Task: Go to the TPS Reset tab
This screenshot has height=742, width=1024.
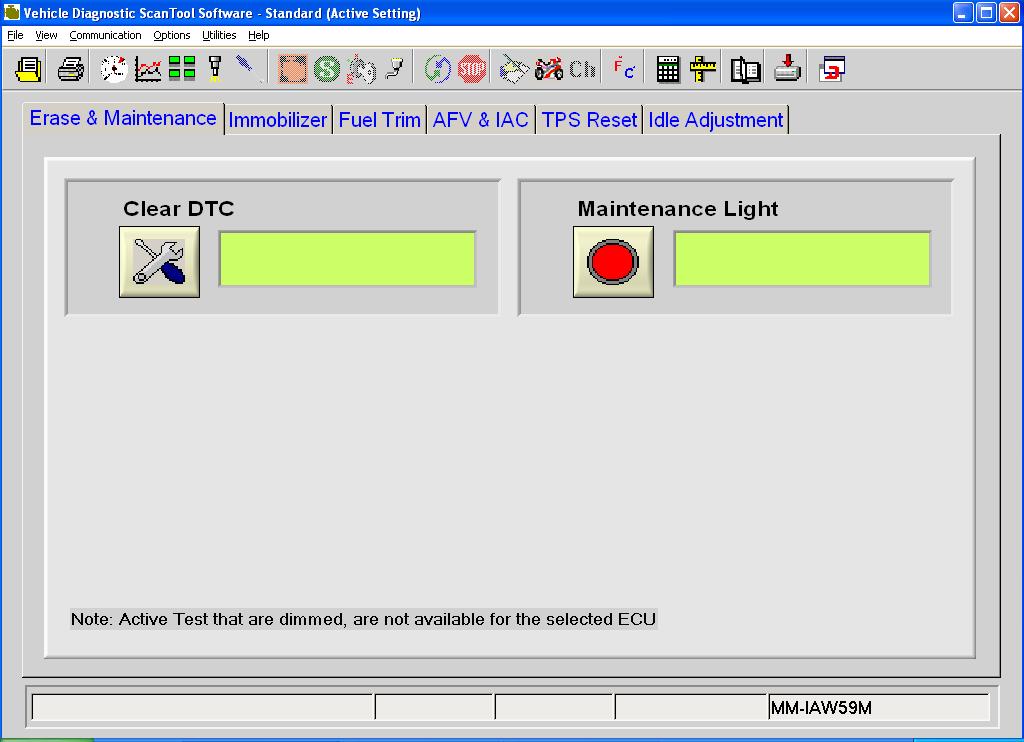Action: tap(589, 120)
